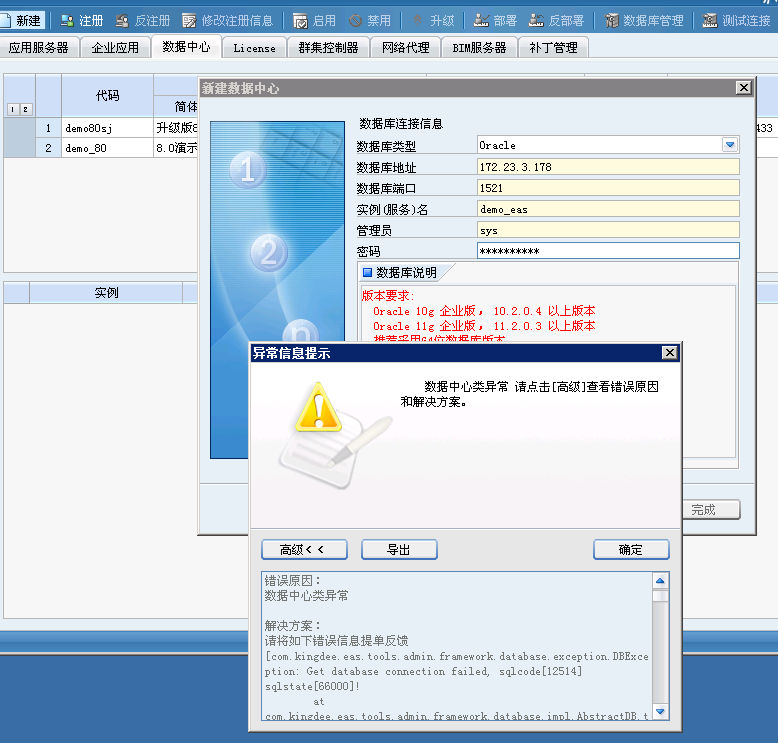Close the 异常信息提示 dialog
Image resolution: width=778 pixels, height=743 pixels.
(669, 353)
